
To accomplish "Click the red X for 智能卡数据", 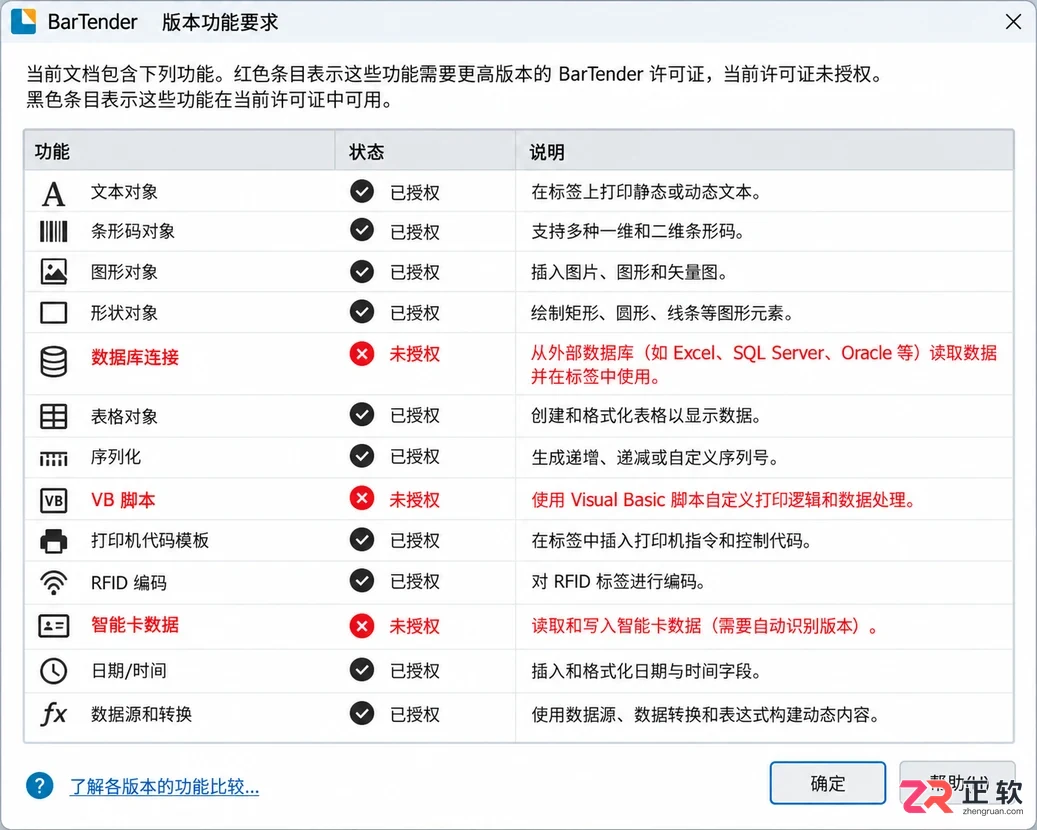I will [x=362, y=626].
